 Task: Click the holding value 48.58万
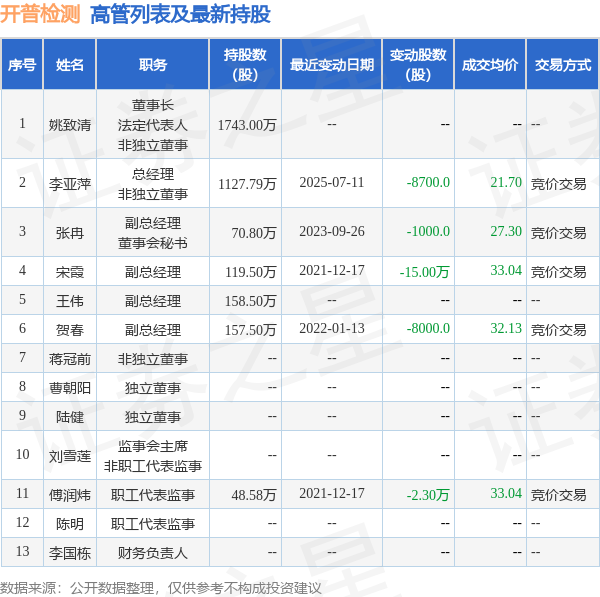(254, 495)
